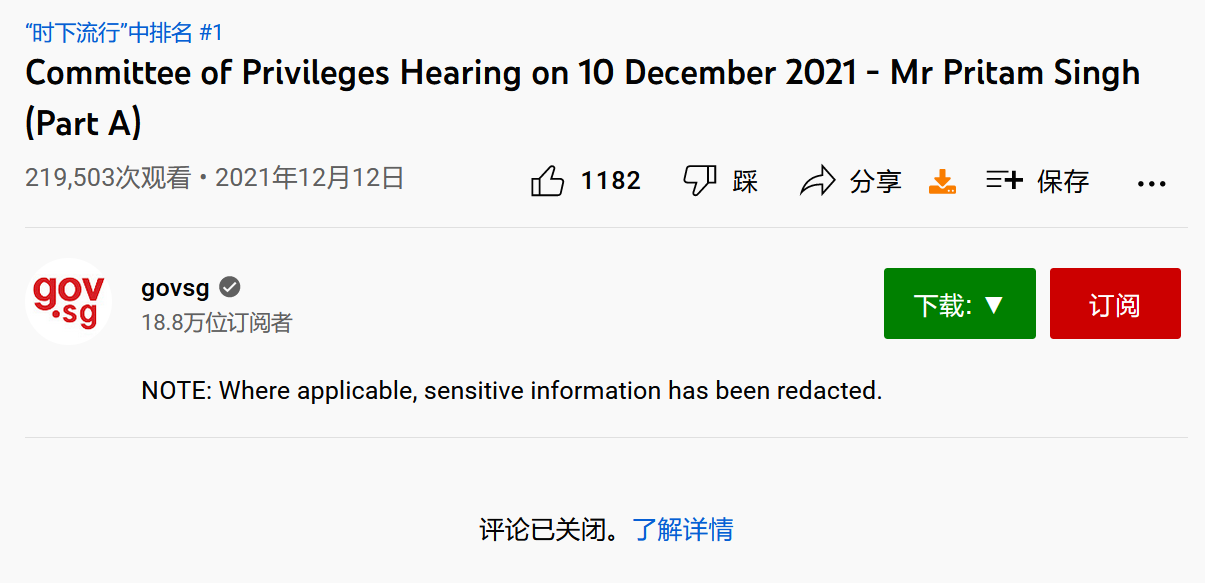Click the NOTE description text
This screenshot has height=583, width=1205.
[x=511, y=390]
